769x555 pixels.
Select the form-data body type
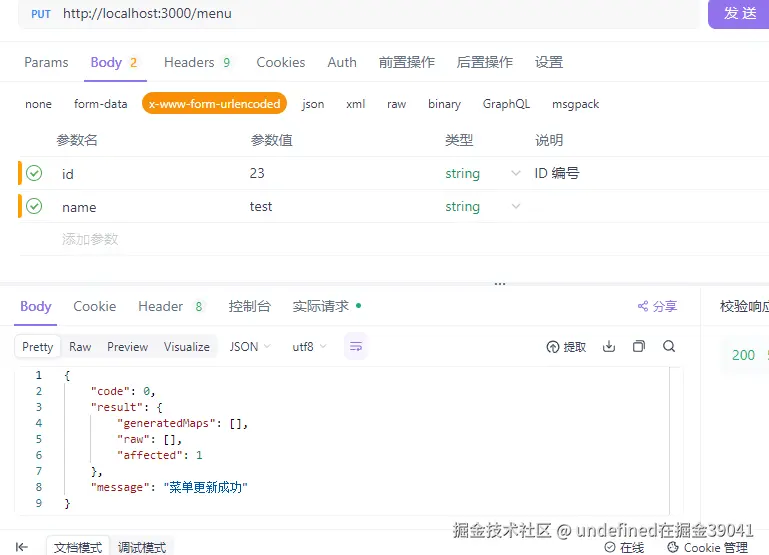pyautogui.click(x=101, y=104)
